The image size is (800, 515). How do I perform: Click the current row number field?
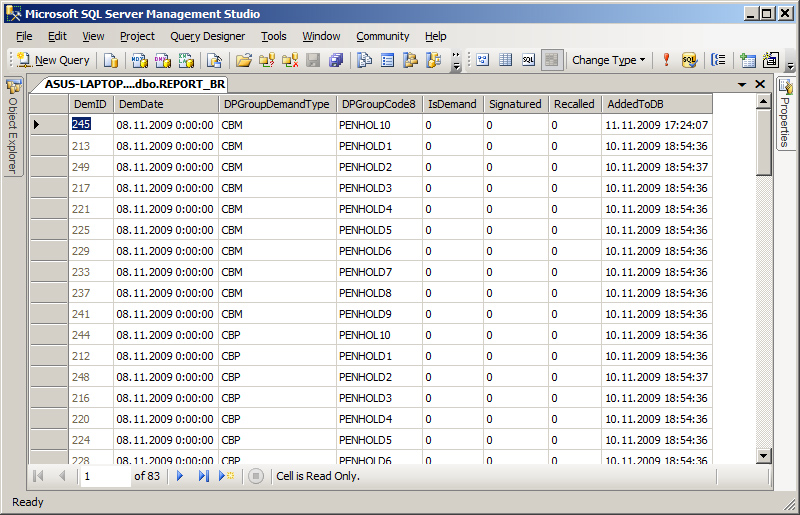pyautogui.click(x=104, y=476)
